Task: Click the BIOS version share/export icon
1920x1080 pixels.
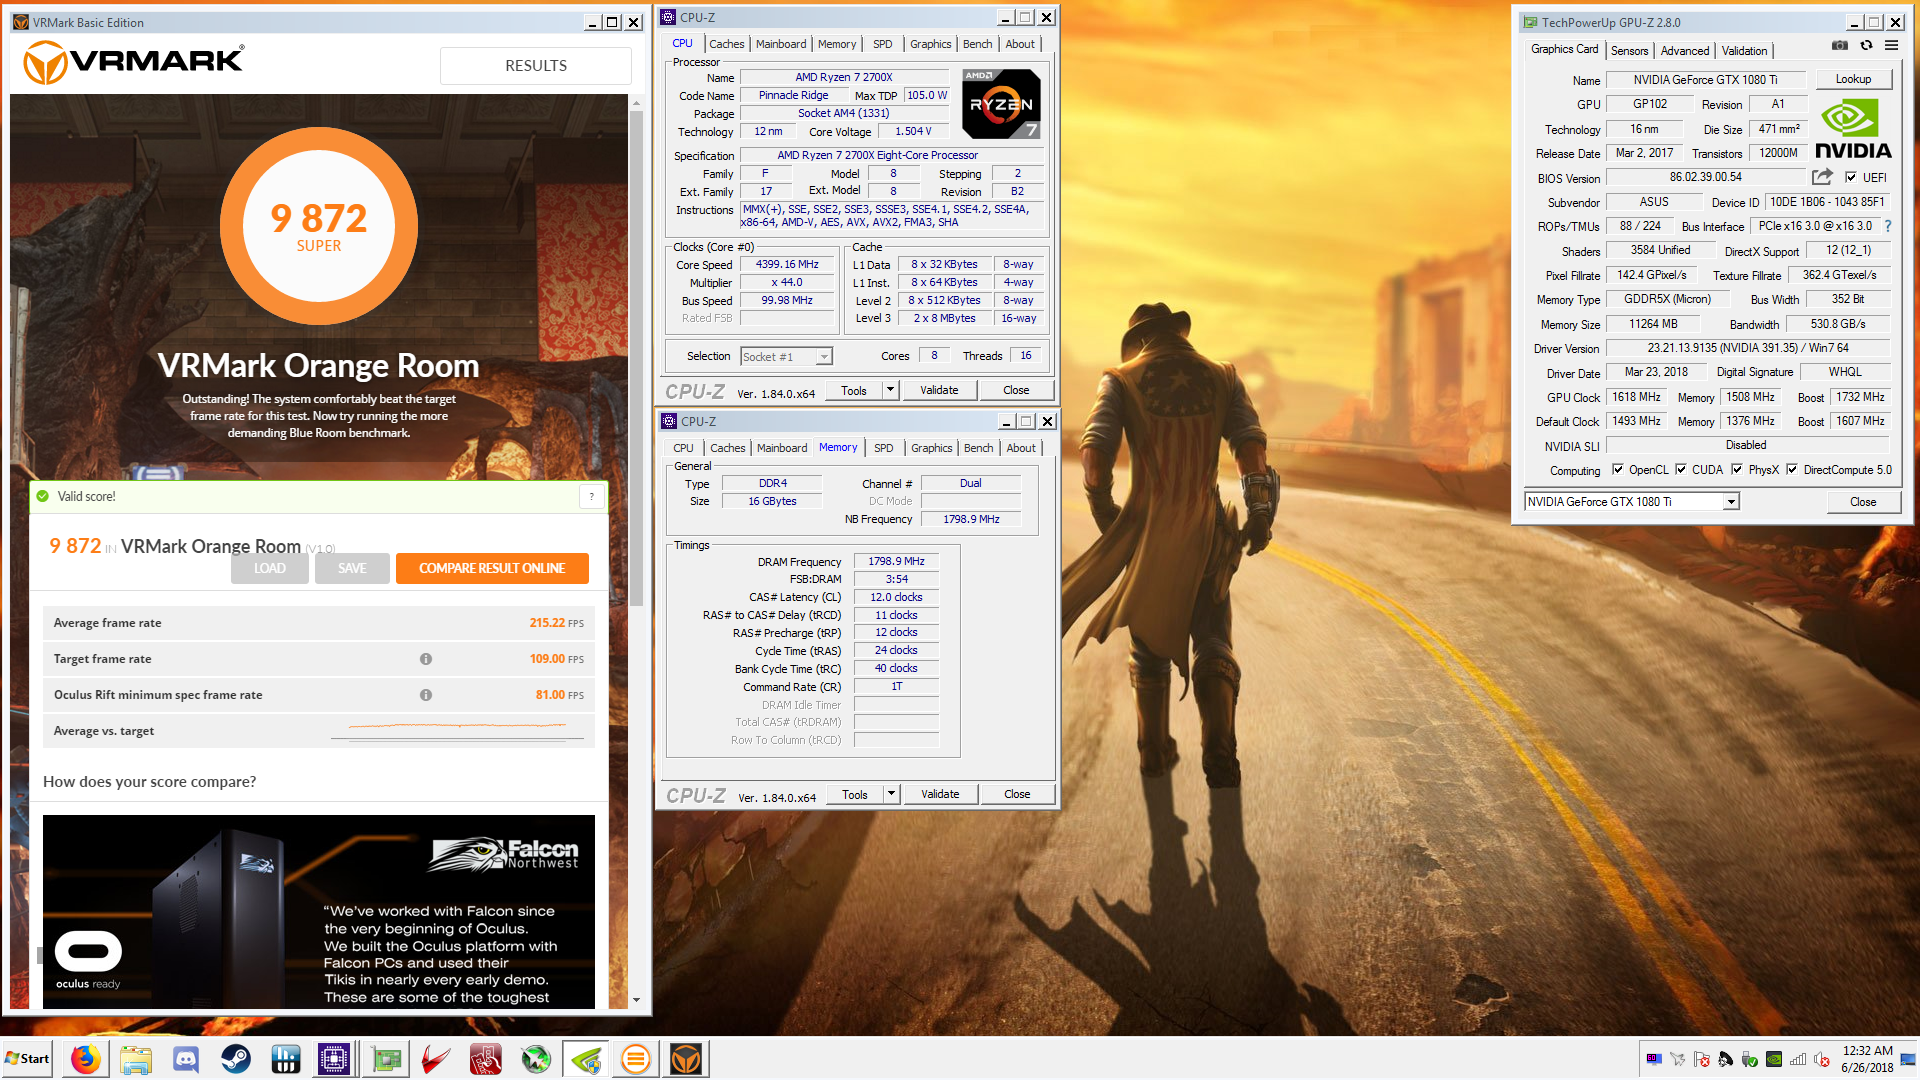Action: 1822,177
